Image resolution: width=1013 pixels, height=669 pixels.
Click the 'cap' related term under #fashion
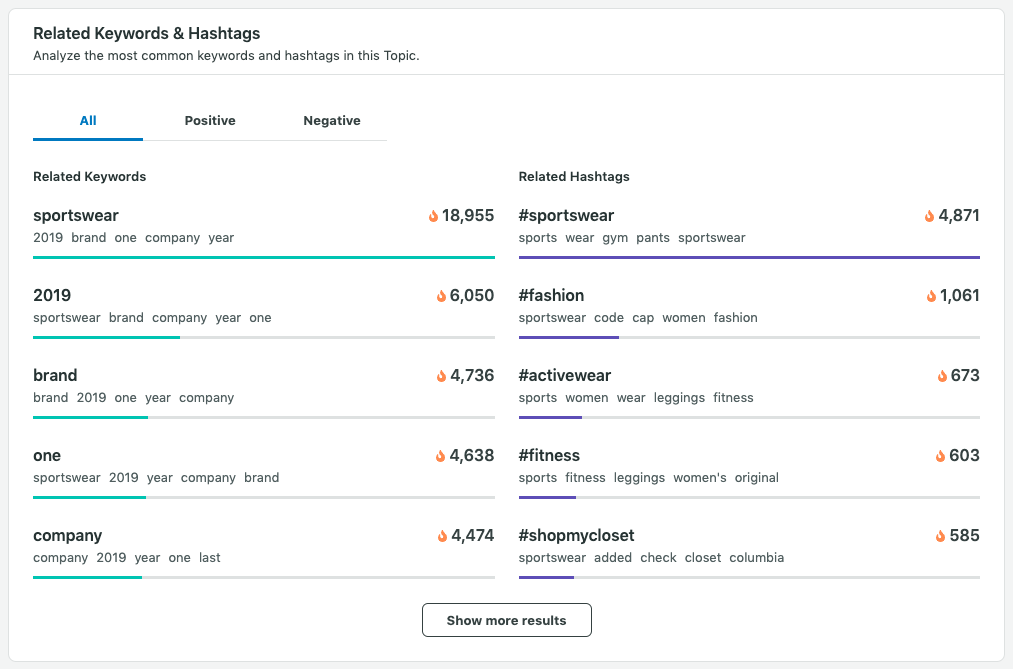(x=643, y=318)
